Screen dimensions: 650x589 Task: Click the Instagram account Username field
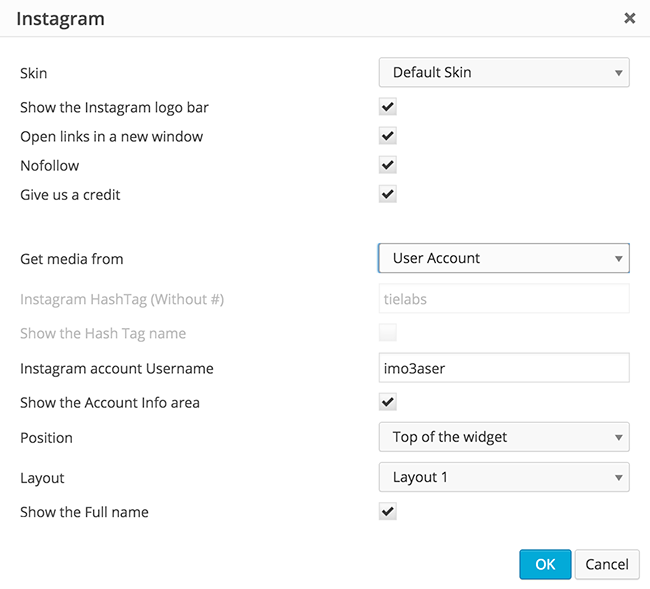pyautogui.click(x=503, y=368)
